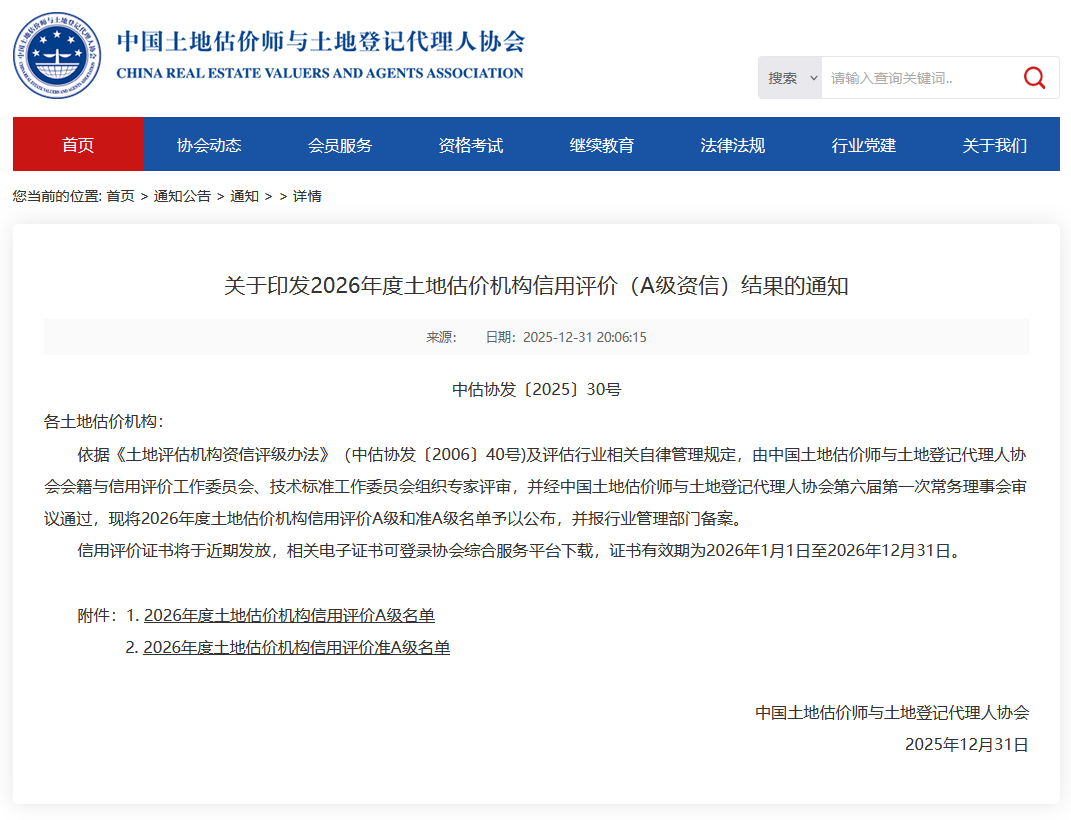
Task: Open attachment 2026年度土地估价机构信用评价准A级名单
Action: tap(296, 648)
